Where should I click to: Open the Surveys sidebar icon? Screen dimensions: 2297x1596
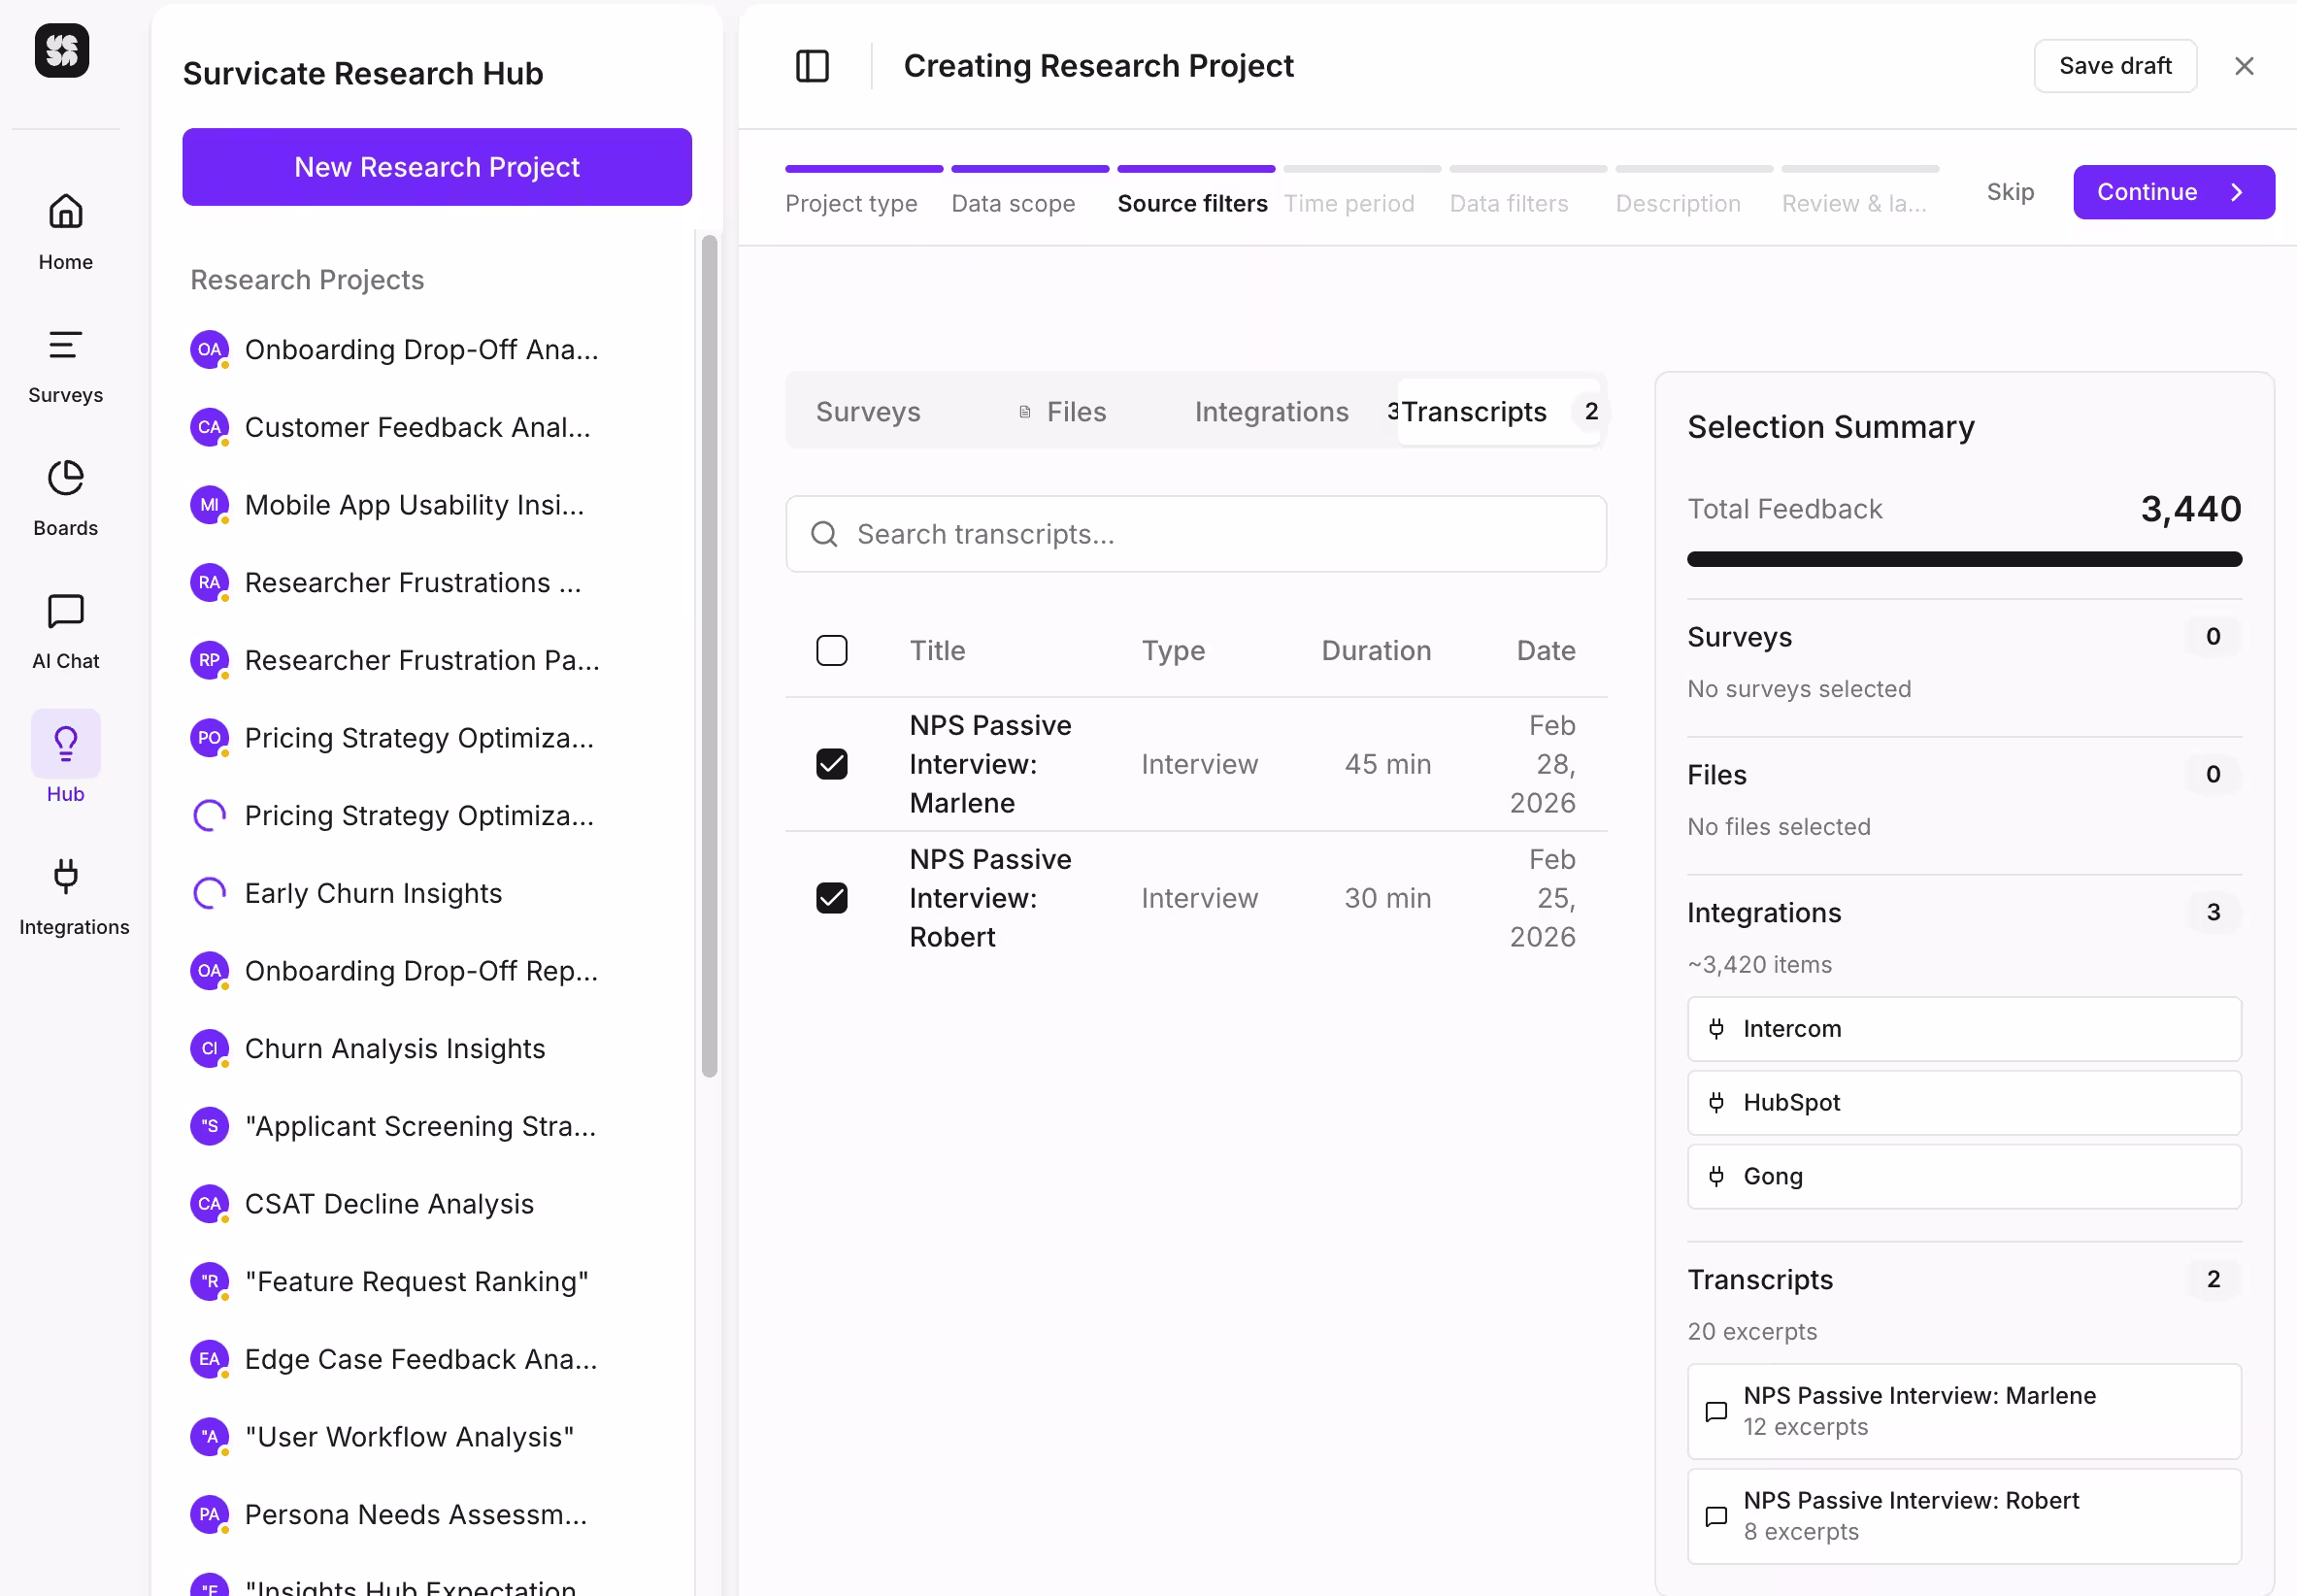click(x=66, y=345)
